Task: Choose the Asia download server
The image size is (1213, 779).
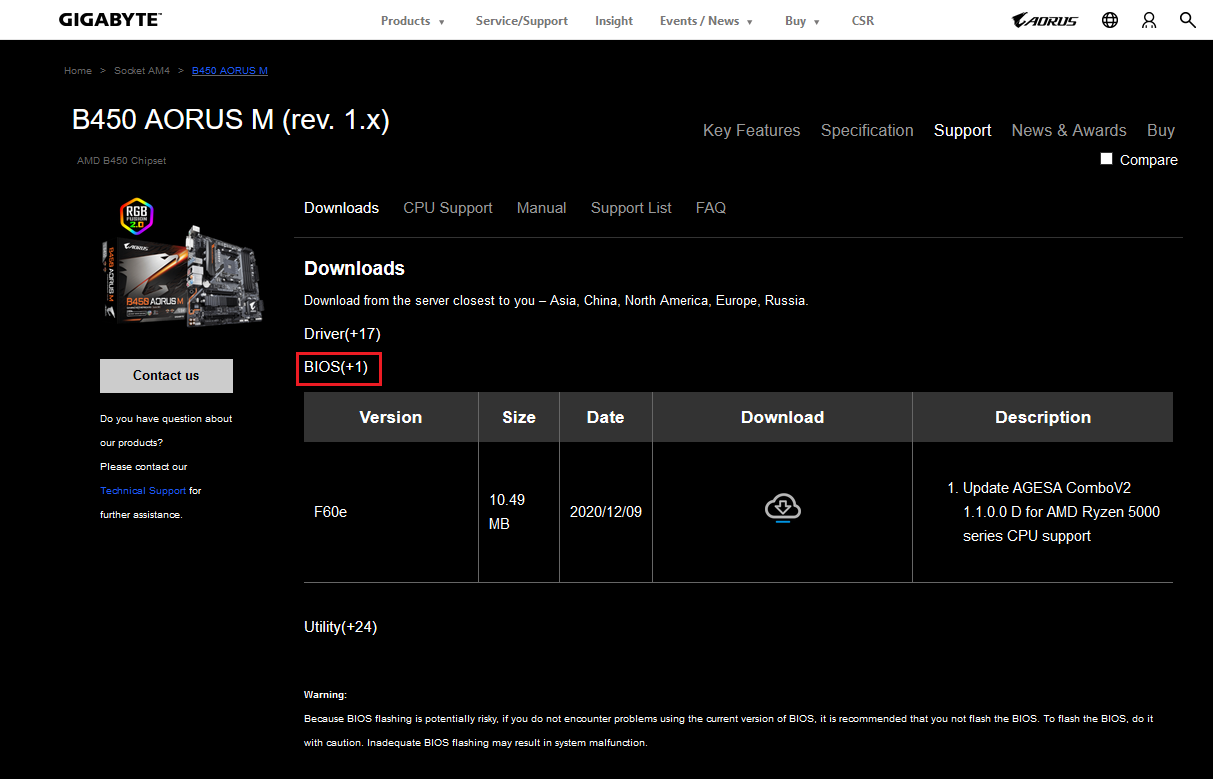Action: (563, 301)
